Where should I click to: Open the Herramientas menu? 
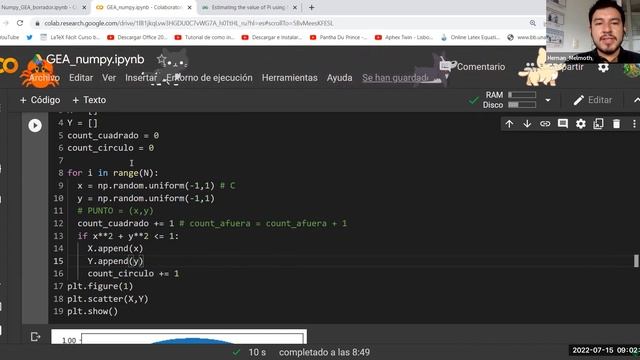coord(289,78)
